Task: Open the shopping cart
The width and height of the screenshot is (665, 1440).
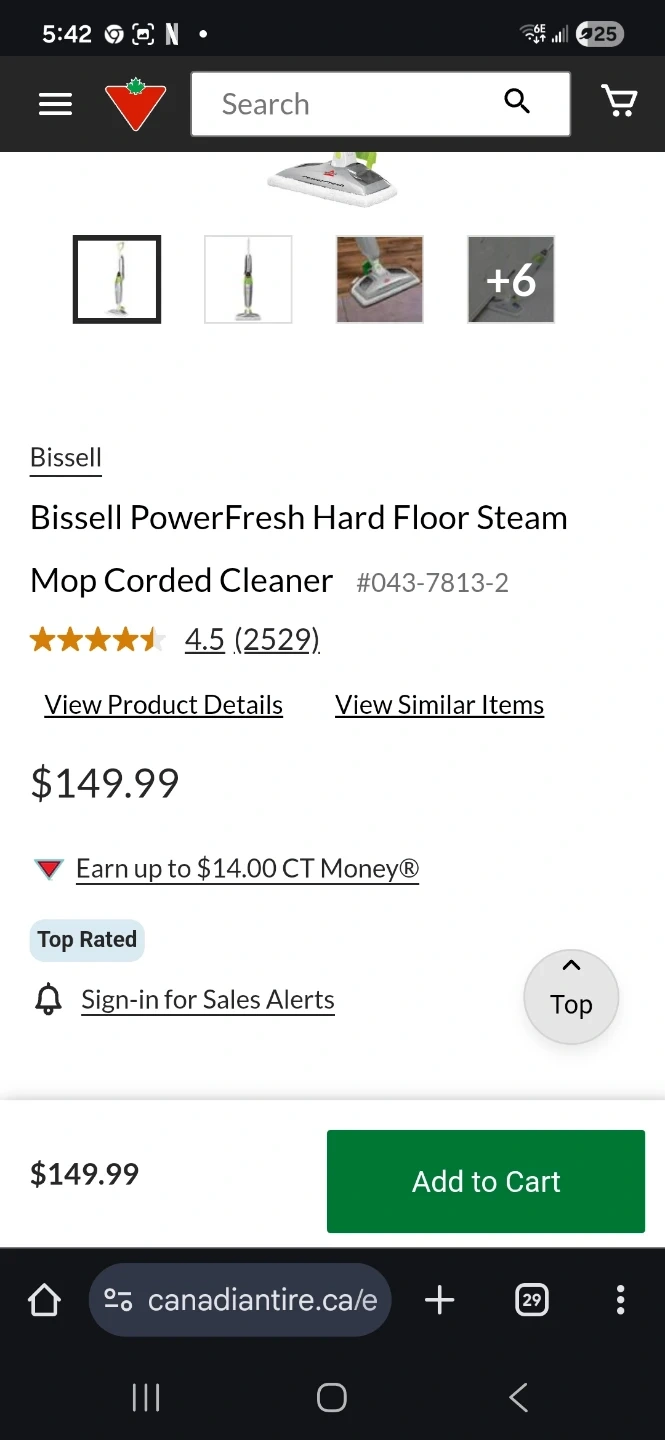Action: pyautogui.click(x=619, y=102)
